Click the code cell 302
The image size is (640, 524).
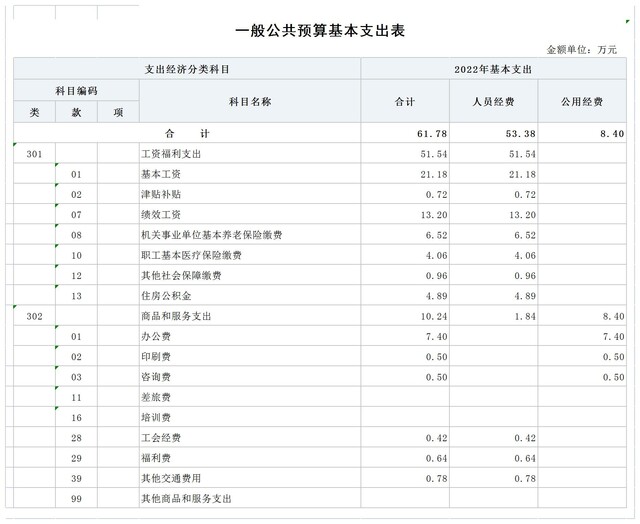click(34, 316)
